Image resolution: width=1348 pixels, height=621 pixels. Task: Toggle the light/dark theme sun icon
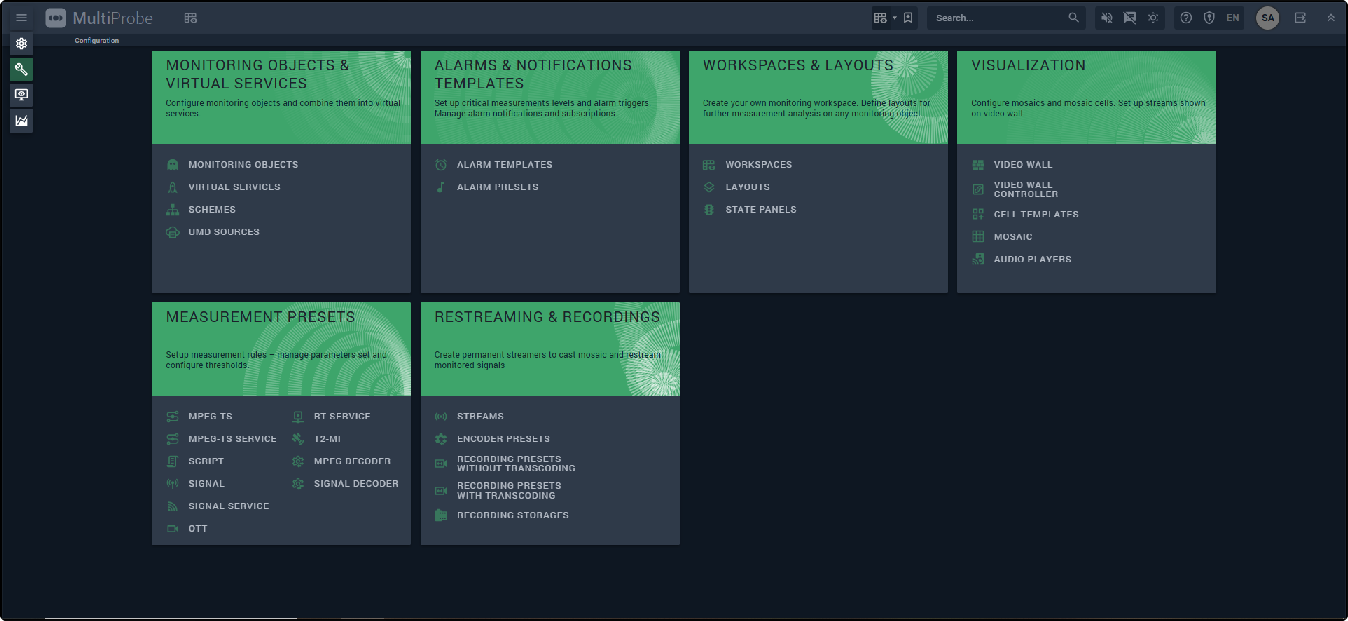(x=1153, y=18)
